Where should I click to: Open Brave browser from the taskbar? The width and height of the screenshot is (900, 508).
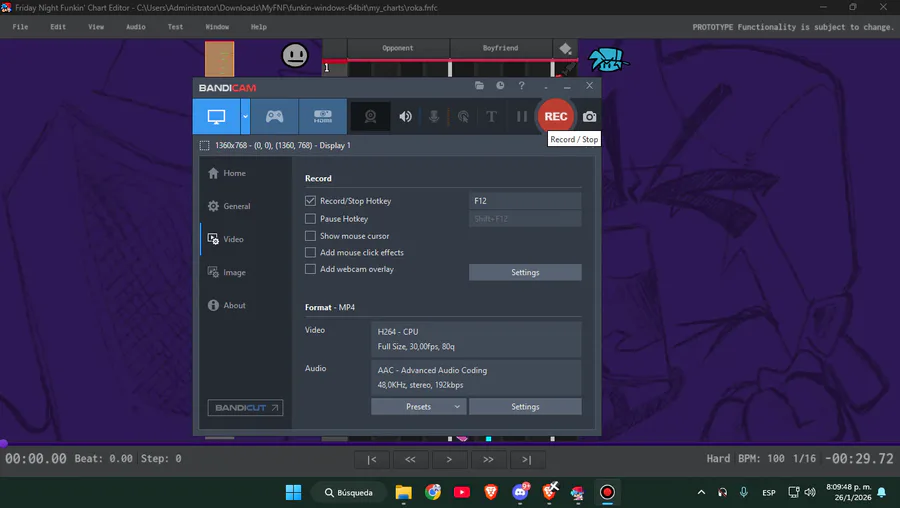point(491,493)
